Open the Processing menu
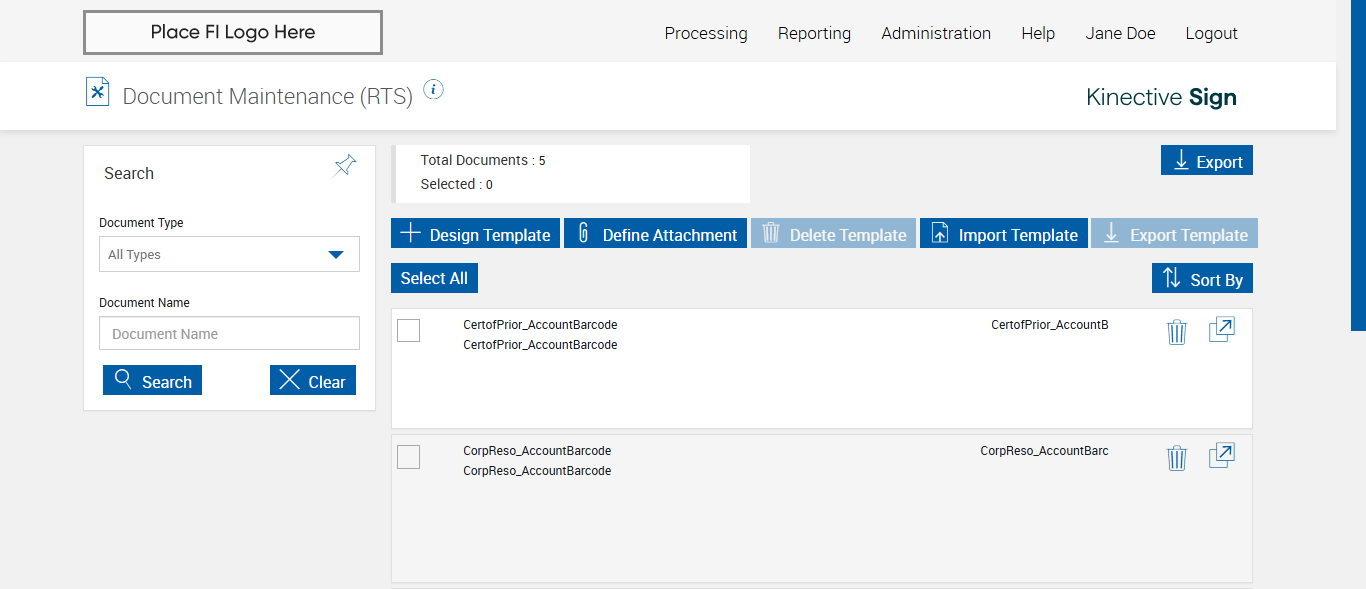Viewport: 1366px width, 589px height. 706,33
